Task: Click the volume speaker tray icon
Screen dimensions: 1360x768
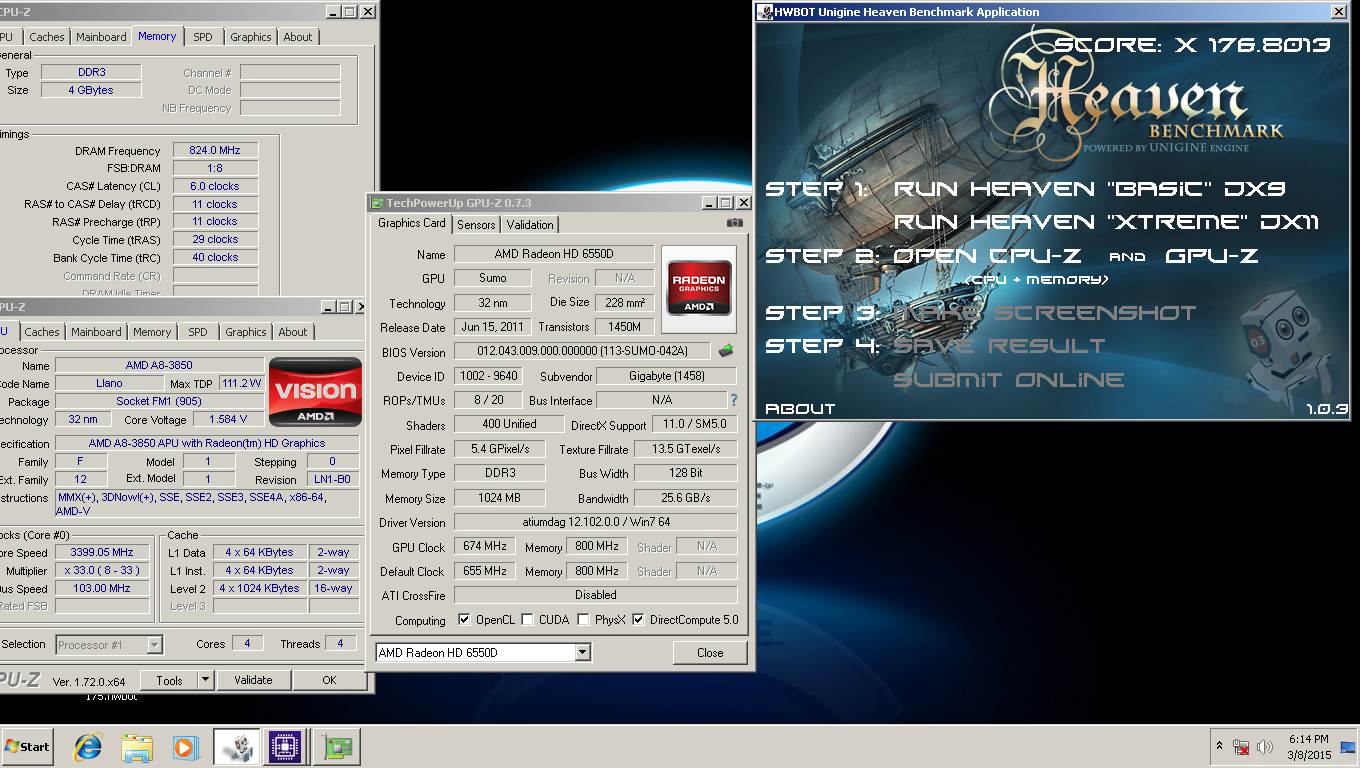Action: tap(1265, 747)
